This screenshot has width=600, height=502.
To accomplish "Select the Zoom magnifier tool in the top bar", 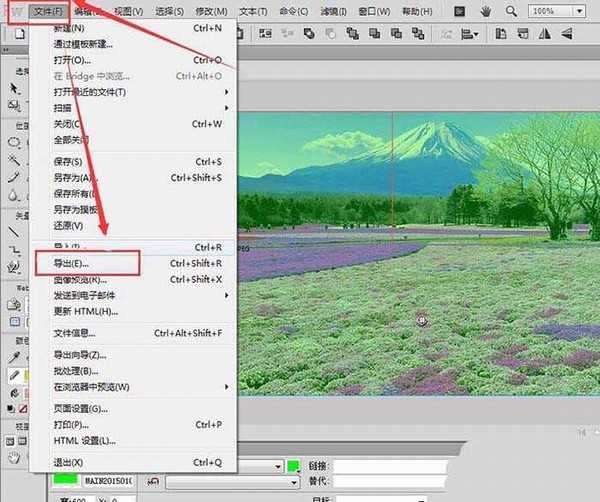I will 512,12.
